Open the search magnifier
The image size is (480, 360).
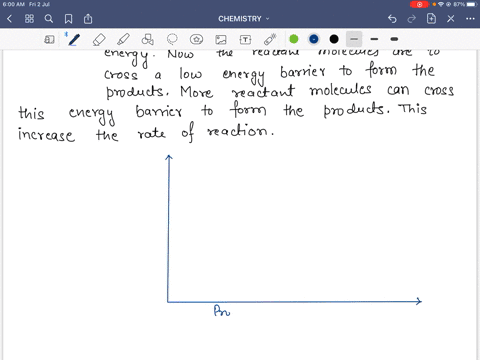tap(49, 19)
